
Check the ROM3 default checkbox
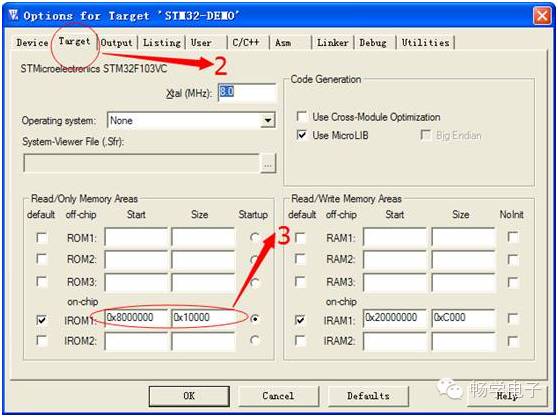[x=42, y=282]
